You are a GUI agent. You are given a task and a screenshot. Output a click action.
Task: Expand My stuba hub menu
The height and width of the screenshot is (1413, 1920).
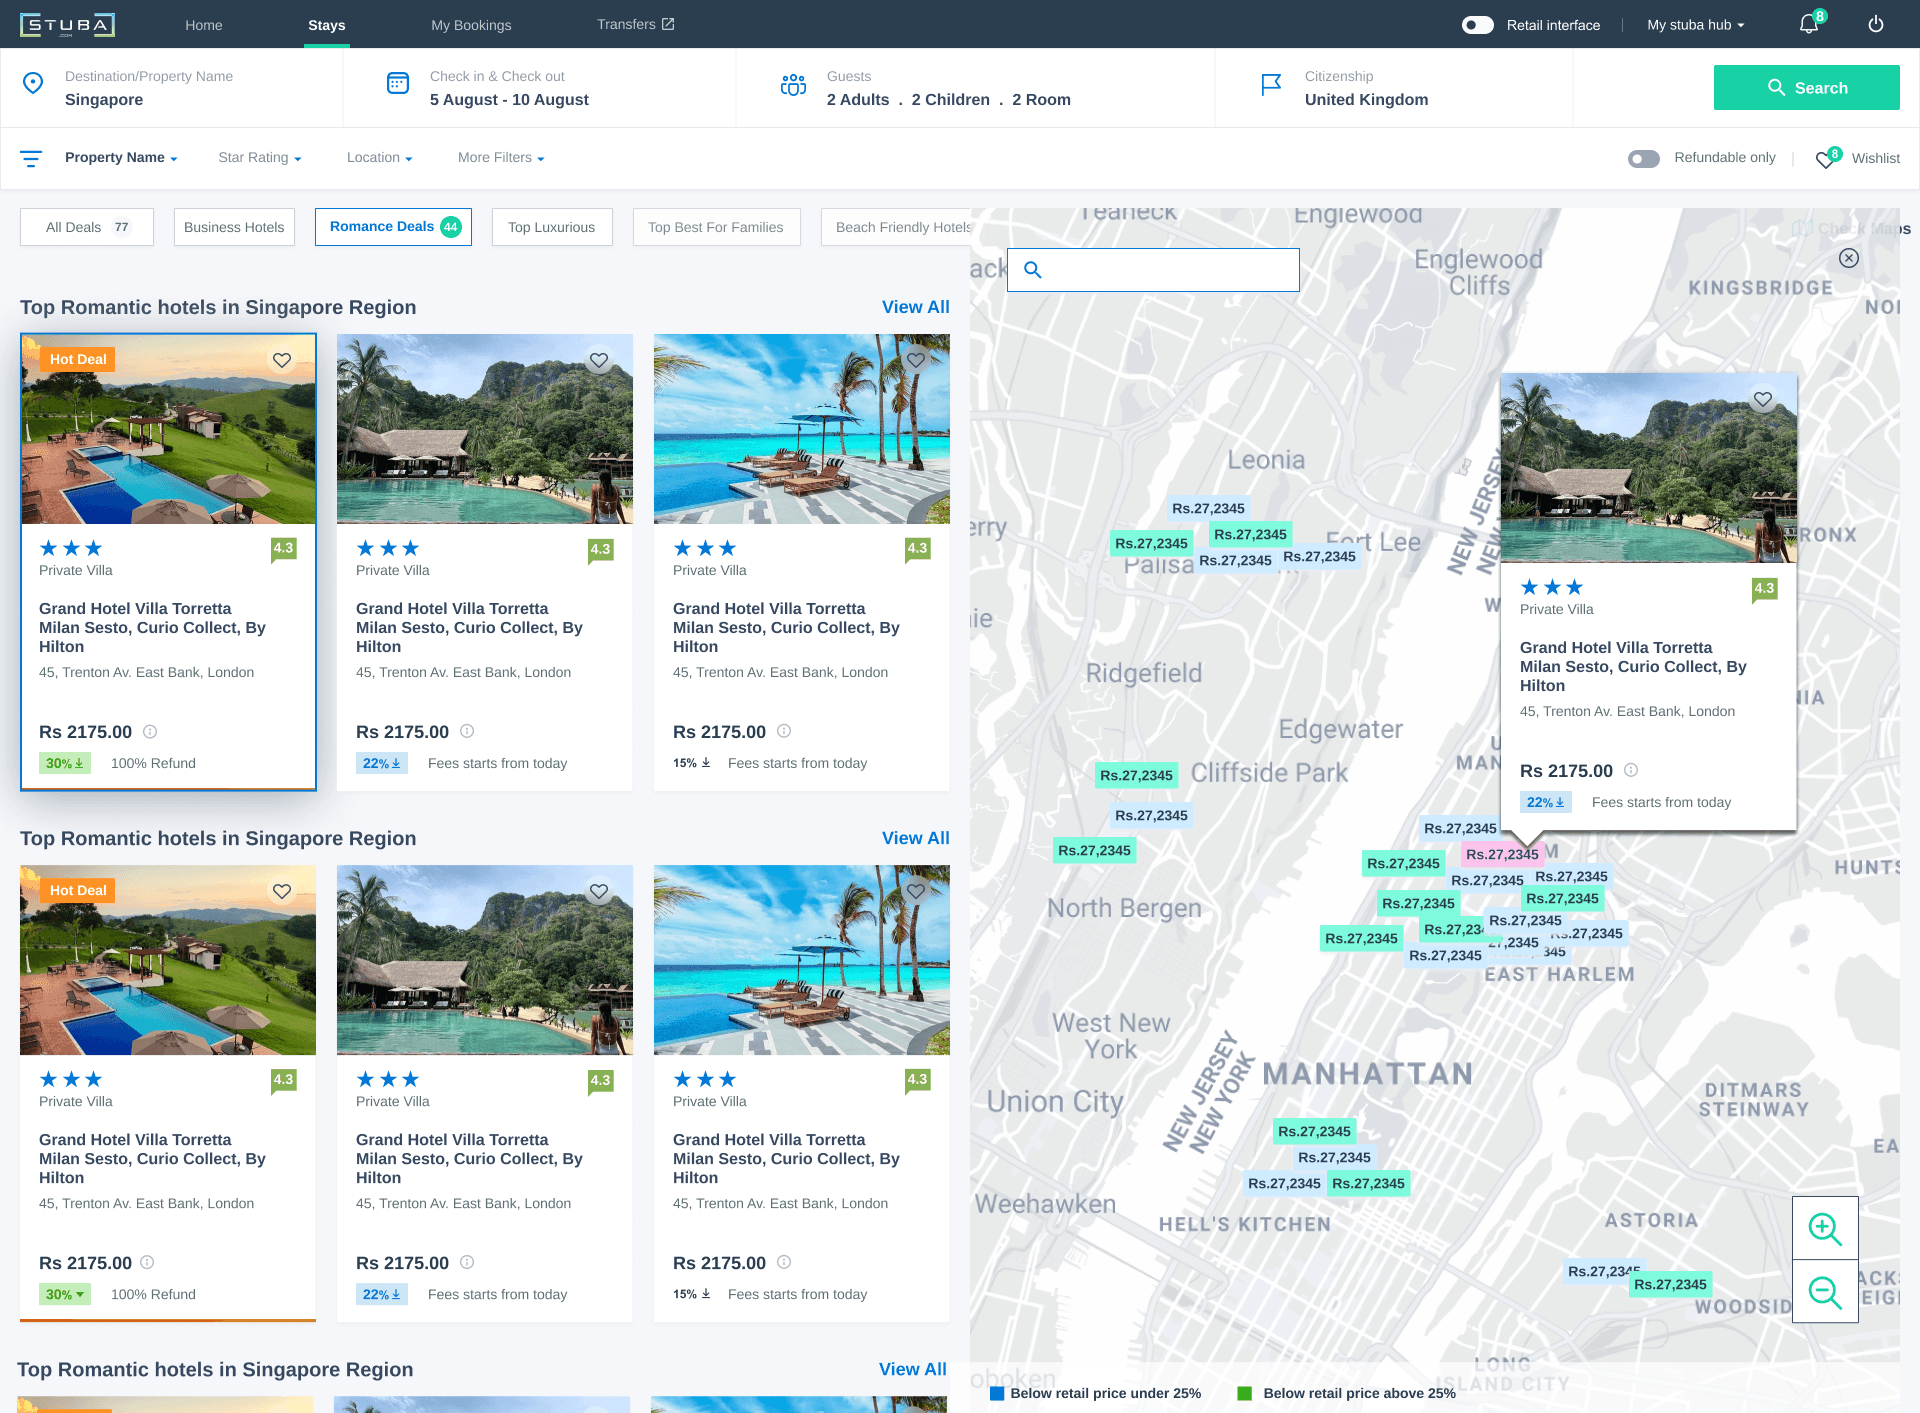pyautogui.click(x=1695, y=25)
